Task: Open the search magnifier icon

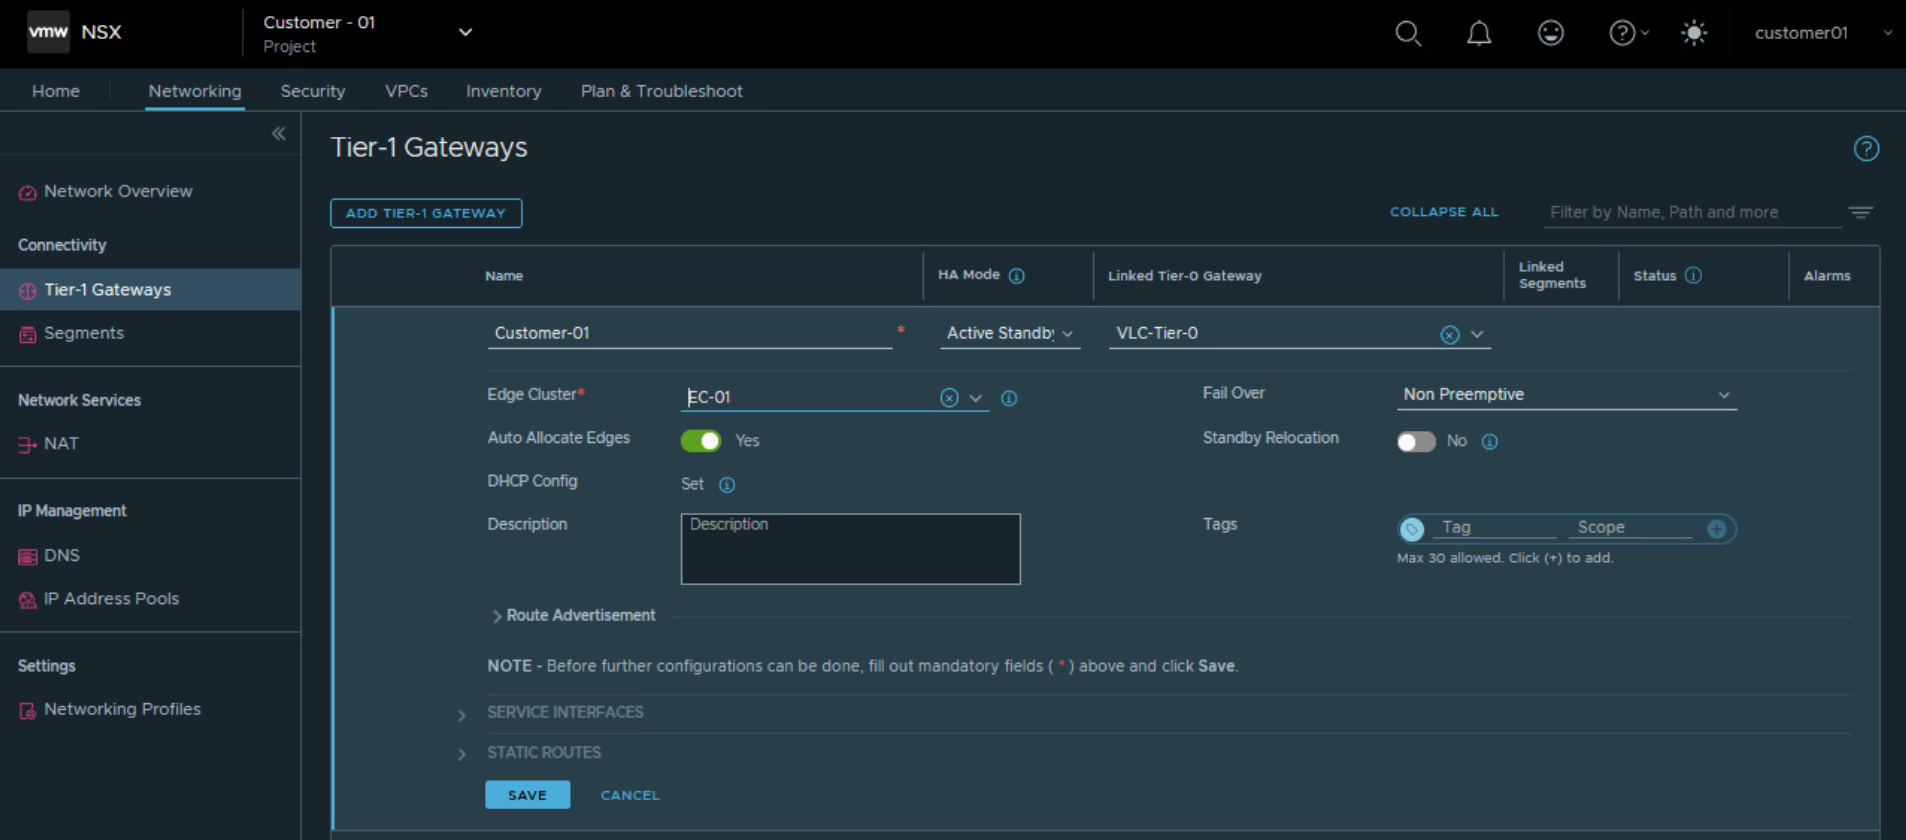Action: [1408, 33]
